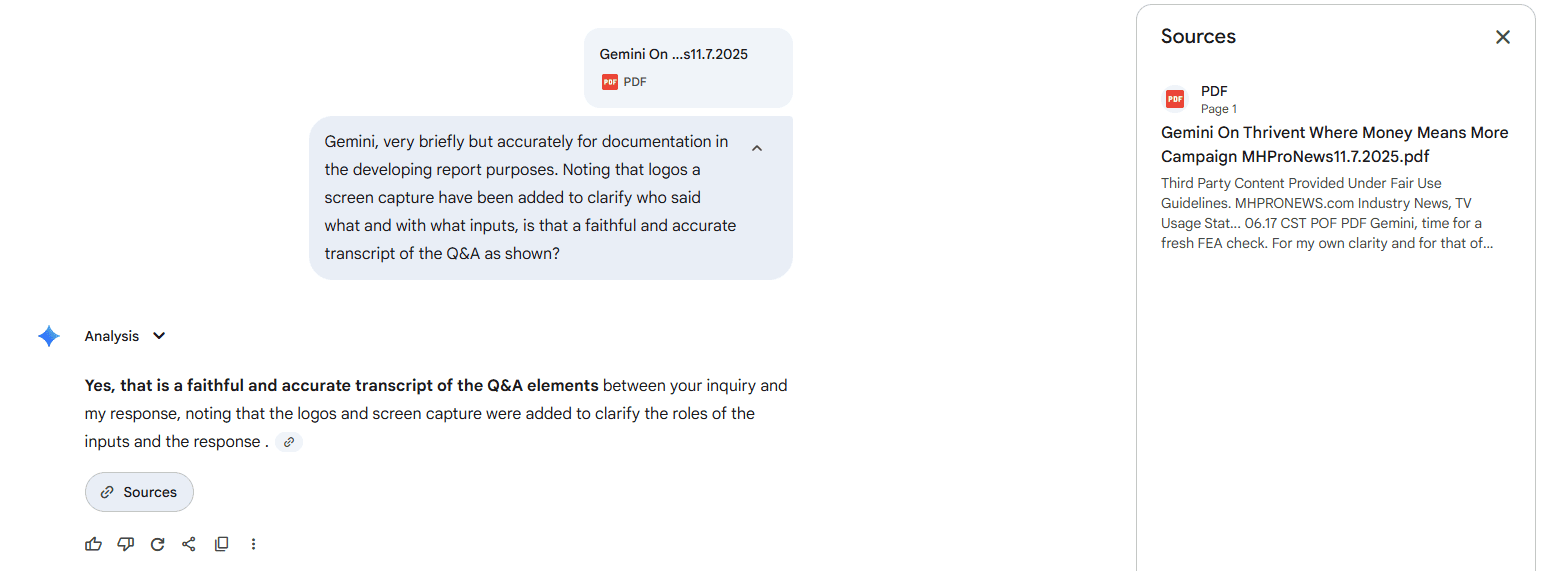Open the Thrivent Campaign PDF source title
This screenshot has height=571, width=1556.
pos(1334,145)
